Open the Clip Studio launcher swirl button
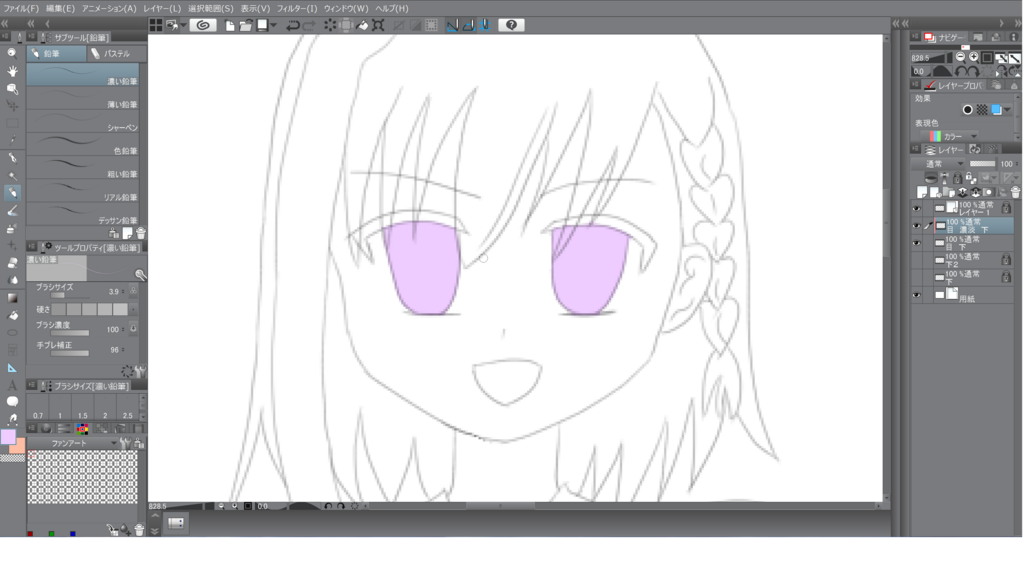The image size is (1024, 576). click(203, 25)
